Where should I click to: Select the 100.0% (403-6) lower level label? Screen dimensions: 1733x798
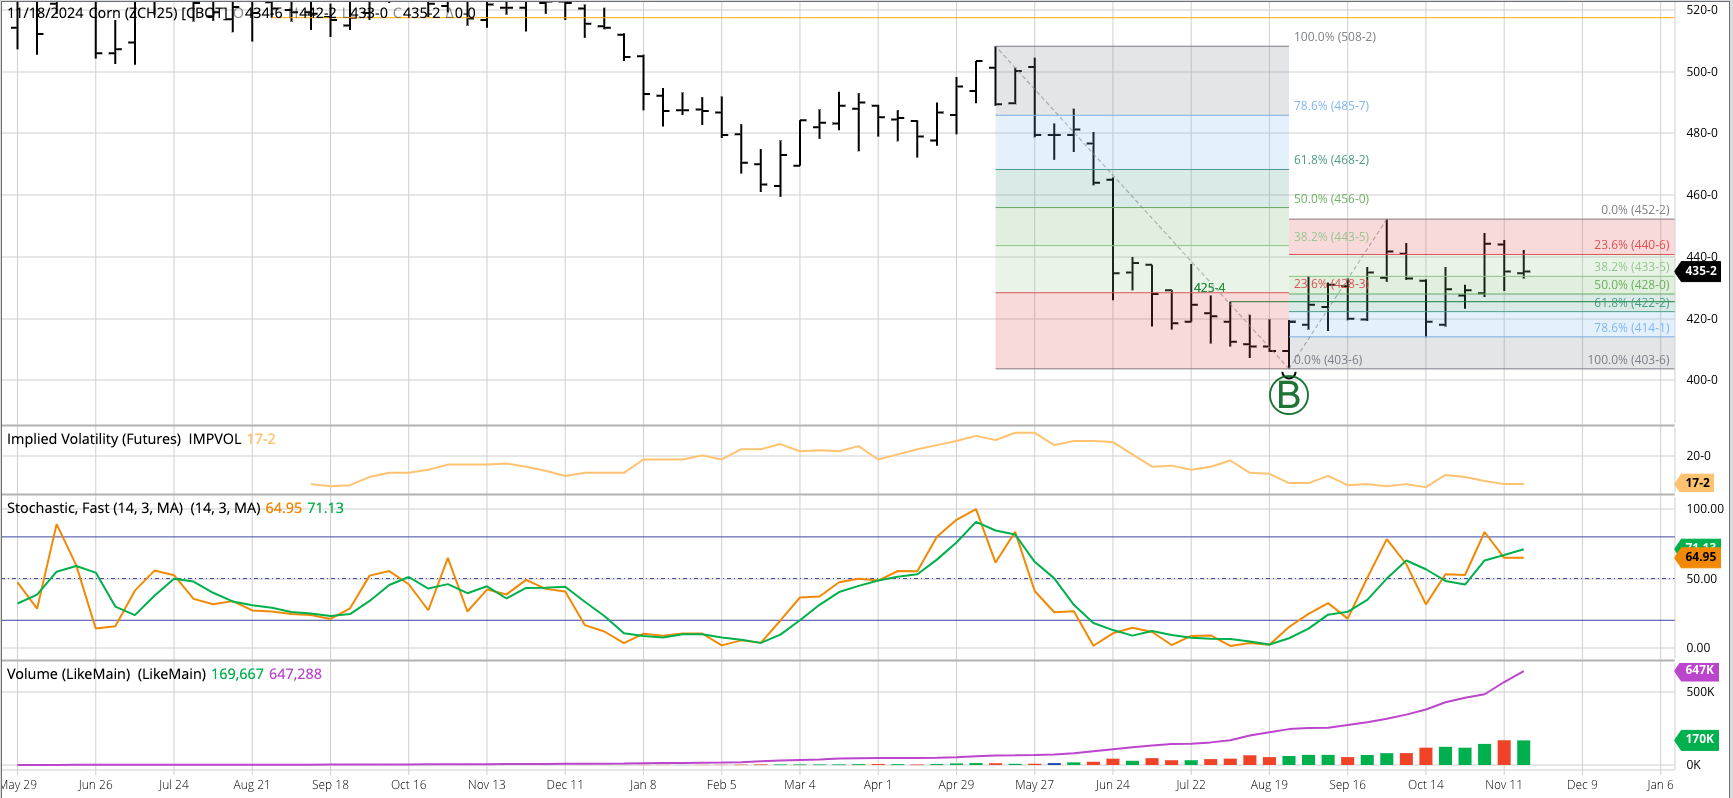(x=1629, y=360)
